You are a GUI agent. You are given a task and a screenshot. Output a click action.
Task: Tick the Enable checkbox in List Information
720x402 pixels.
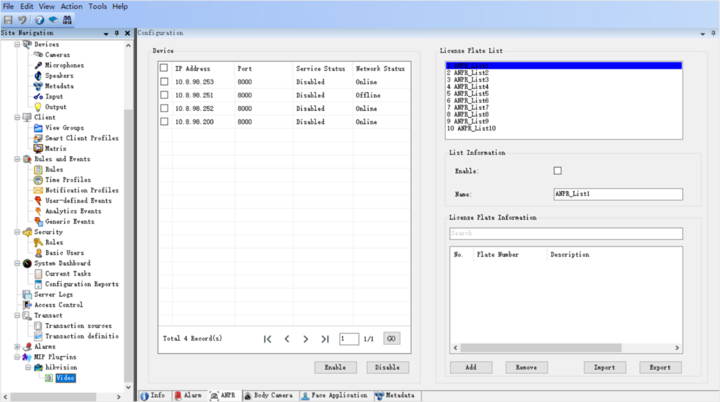pos(558,171)
